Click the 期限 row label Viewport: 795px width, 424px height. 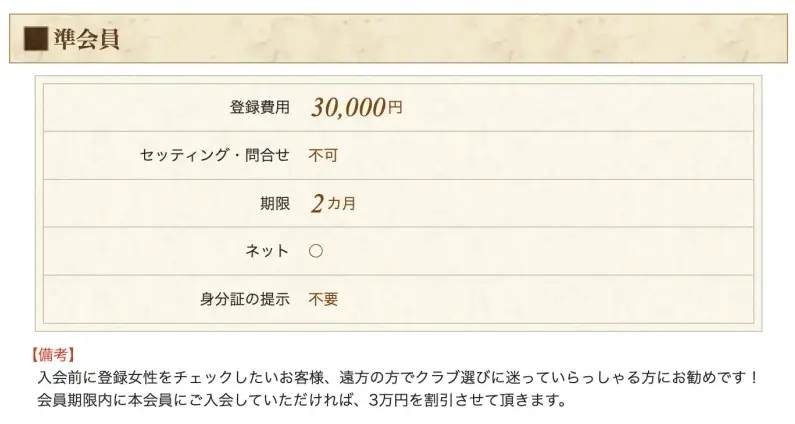pyautogui.click(x=275, y=203)
